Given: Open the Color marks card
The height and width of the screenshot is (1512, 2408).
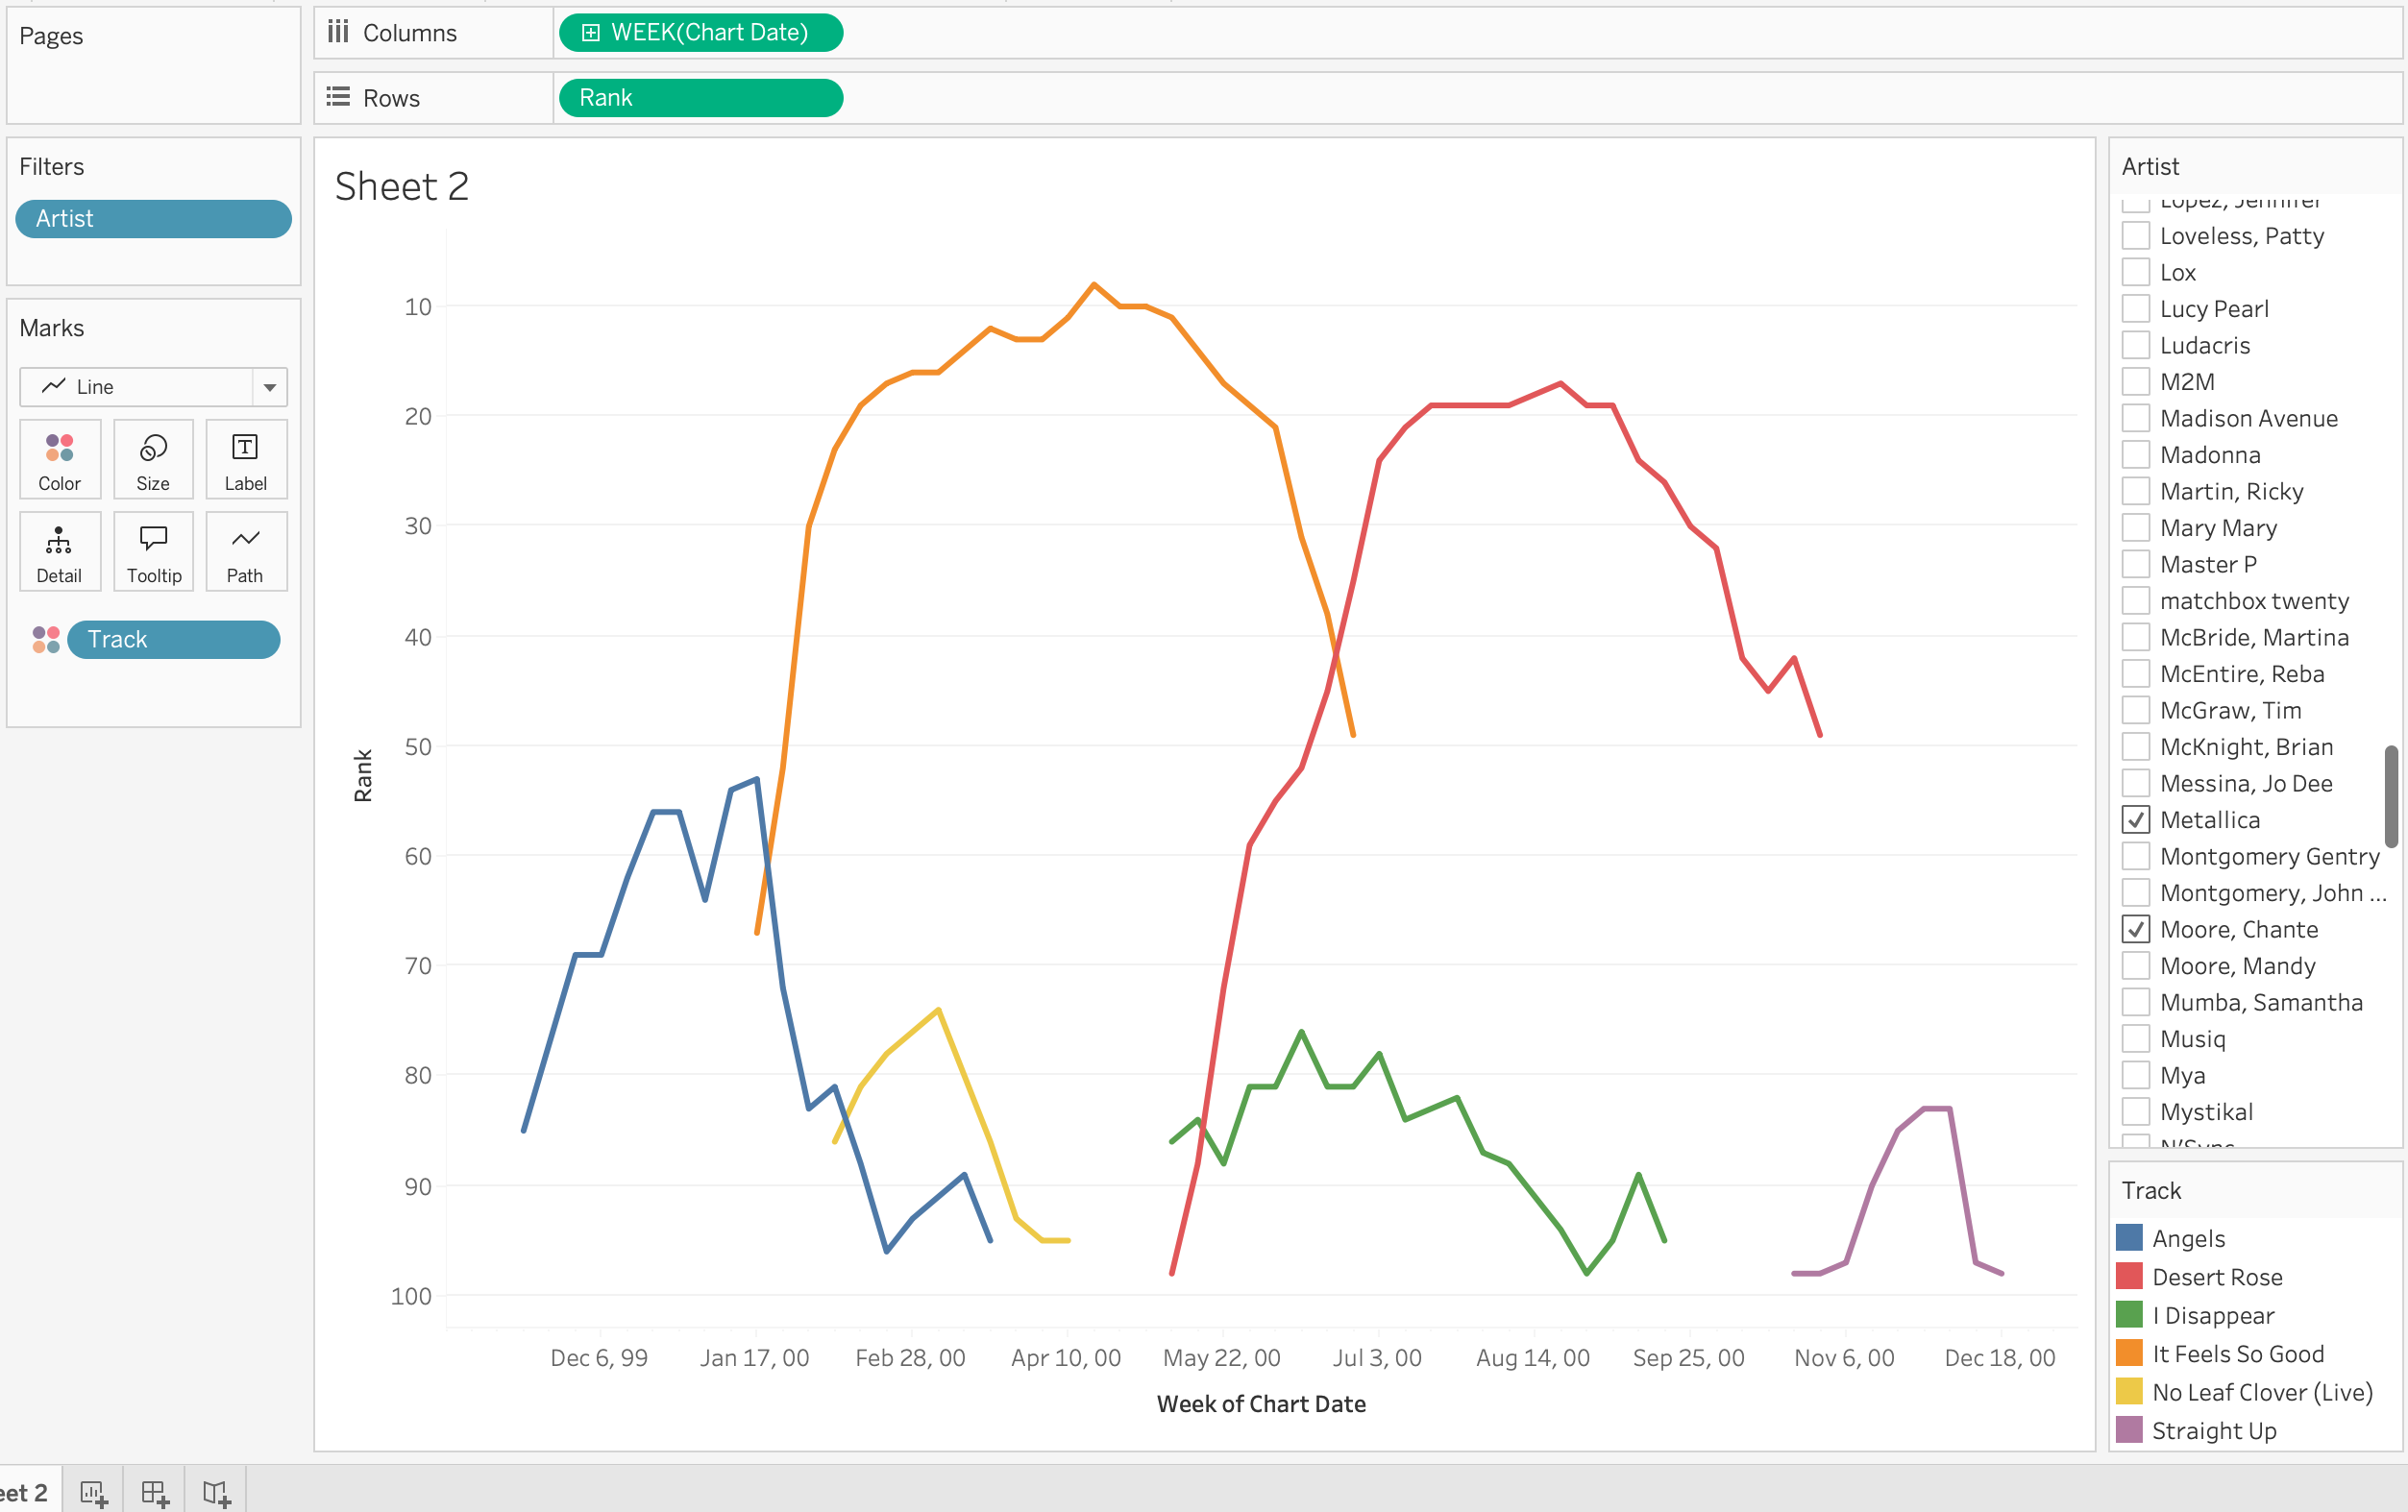Looking at the screenshot, I should coord(59,459).
